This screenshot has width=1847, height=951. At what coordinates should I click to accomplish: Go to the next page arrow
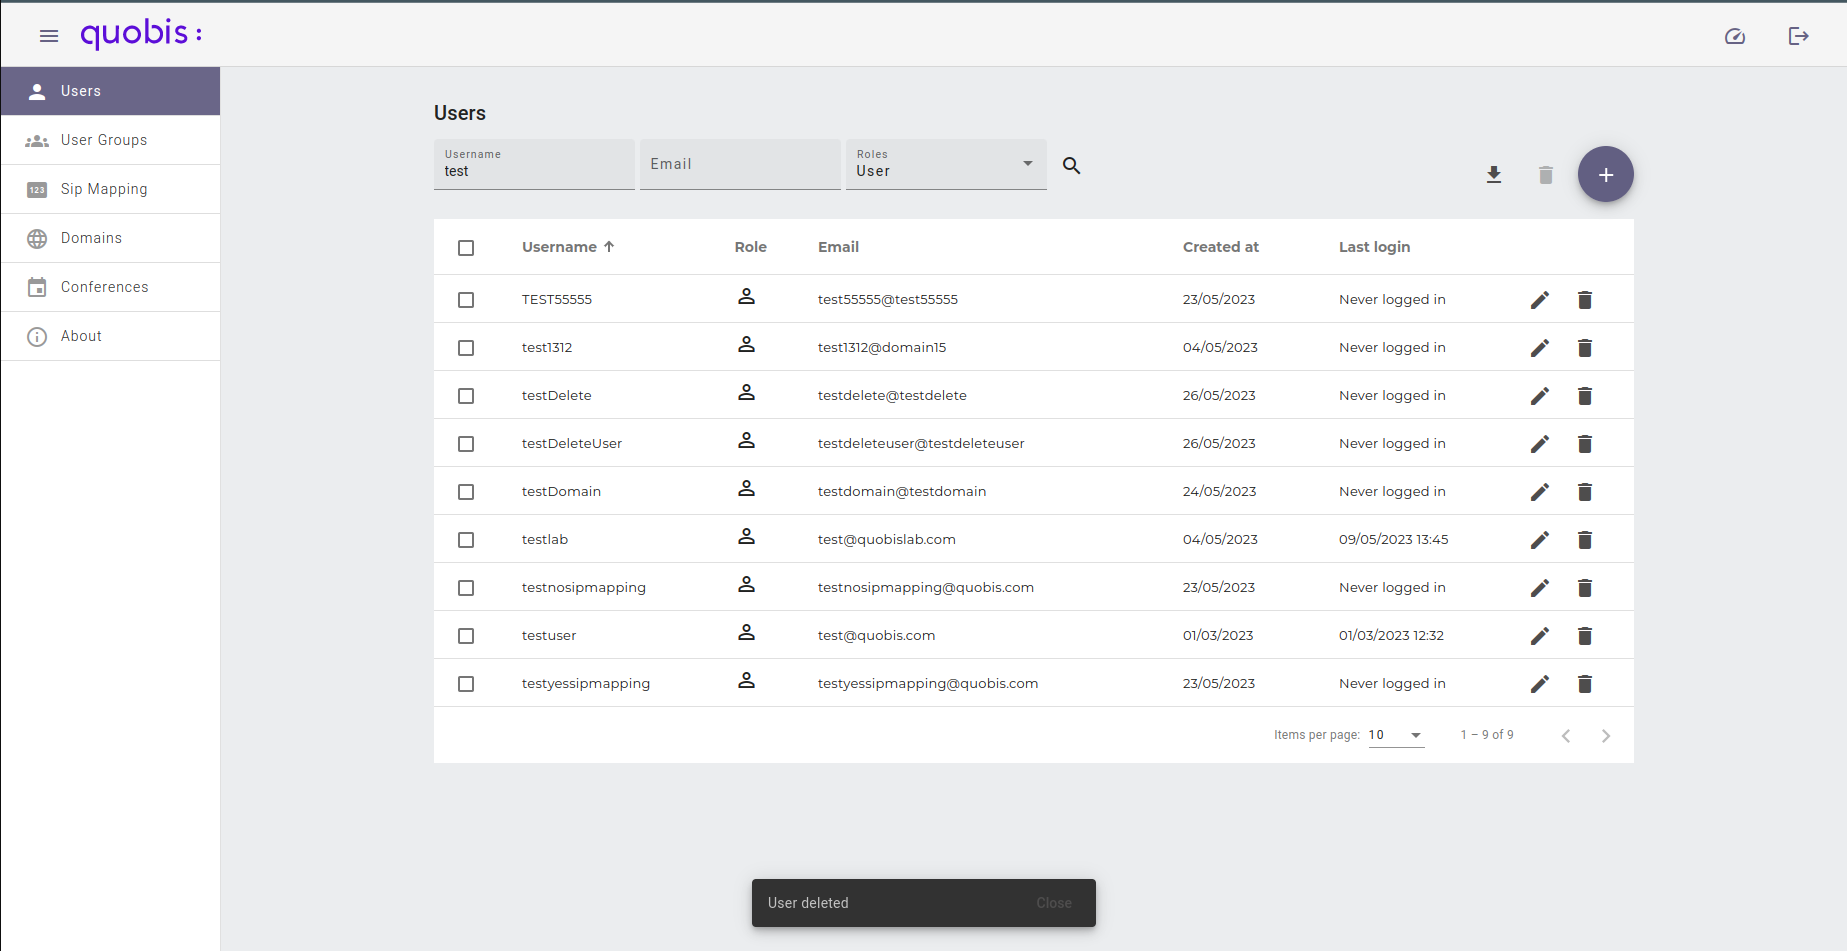click(x=1606, y=736)
